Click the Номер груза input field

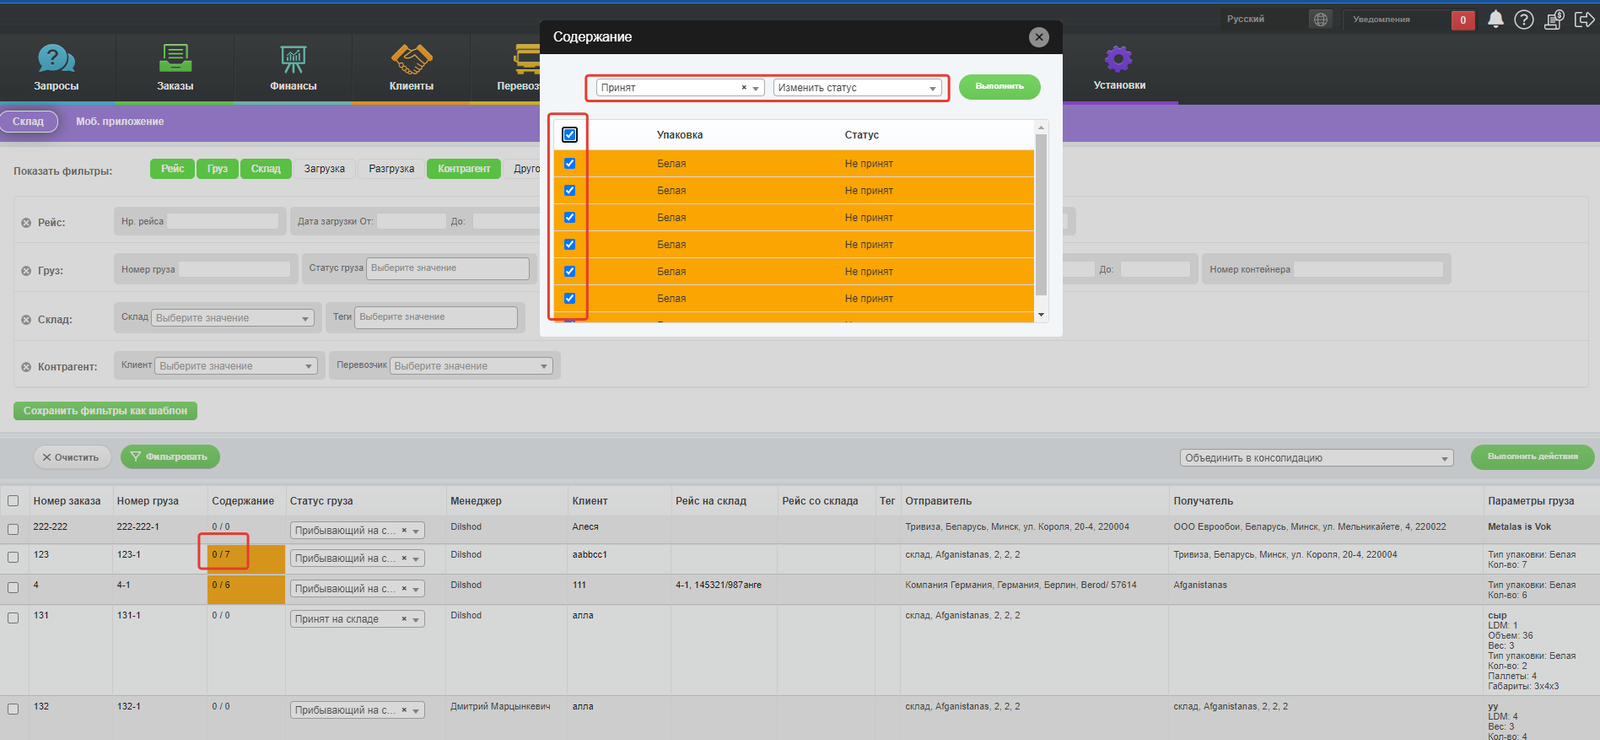click(235, 269)
